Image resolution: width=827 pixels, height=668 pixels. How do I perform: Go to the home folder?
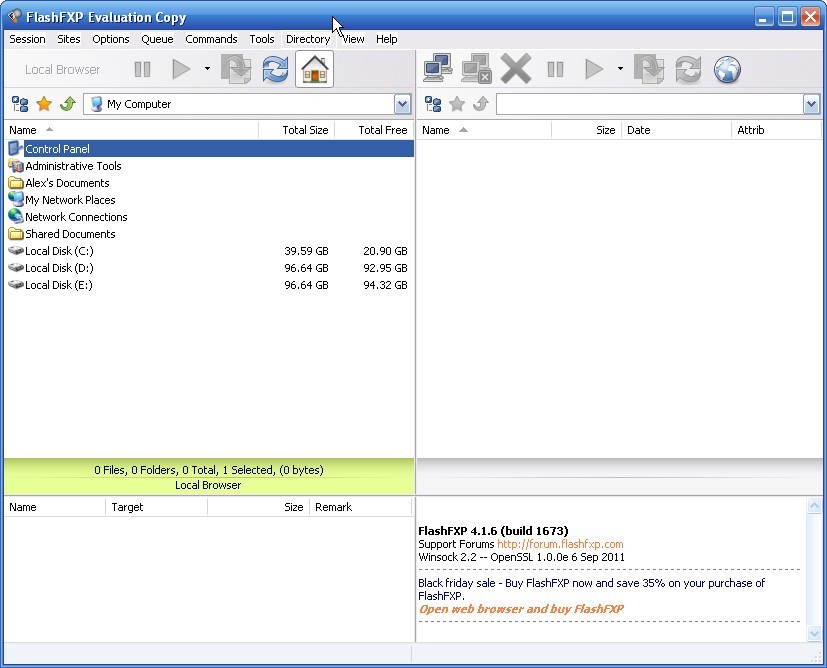click(x=313, y=68)
